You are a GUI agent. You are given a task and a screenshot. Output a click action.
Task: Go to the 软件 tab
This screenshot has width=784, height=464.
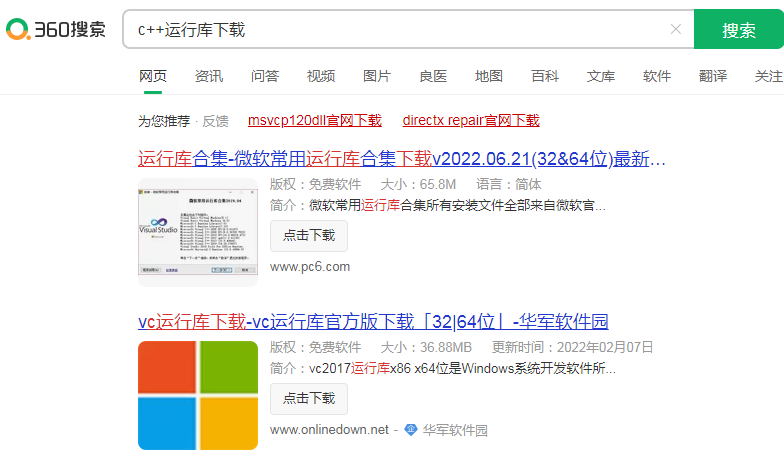click(656, 76)
